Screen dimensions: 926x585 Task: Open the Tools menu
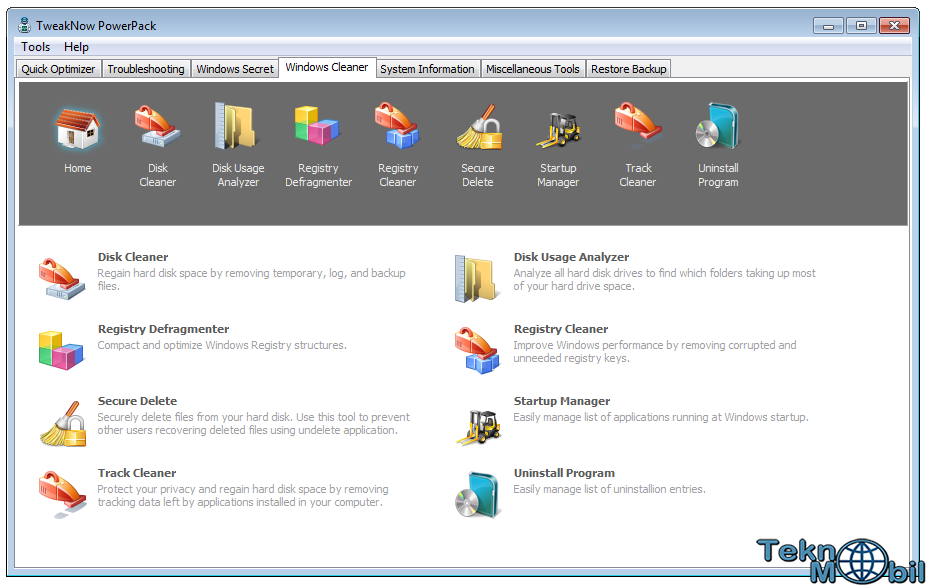(35, 47)
